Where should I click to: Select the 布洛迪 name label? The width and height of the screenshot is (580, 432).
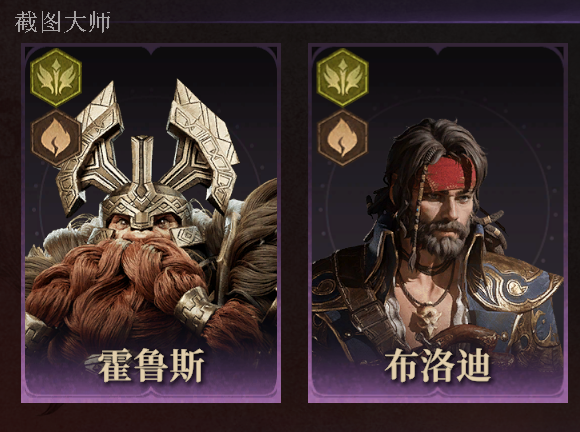point(438,365)
